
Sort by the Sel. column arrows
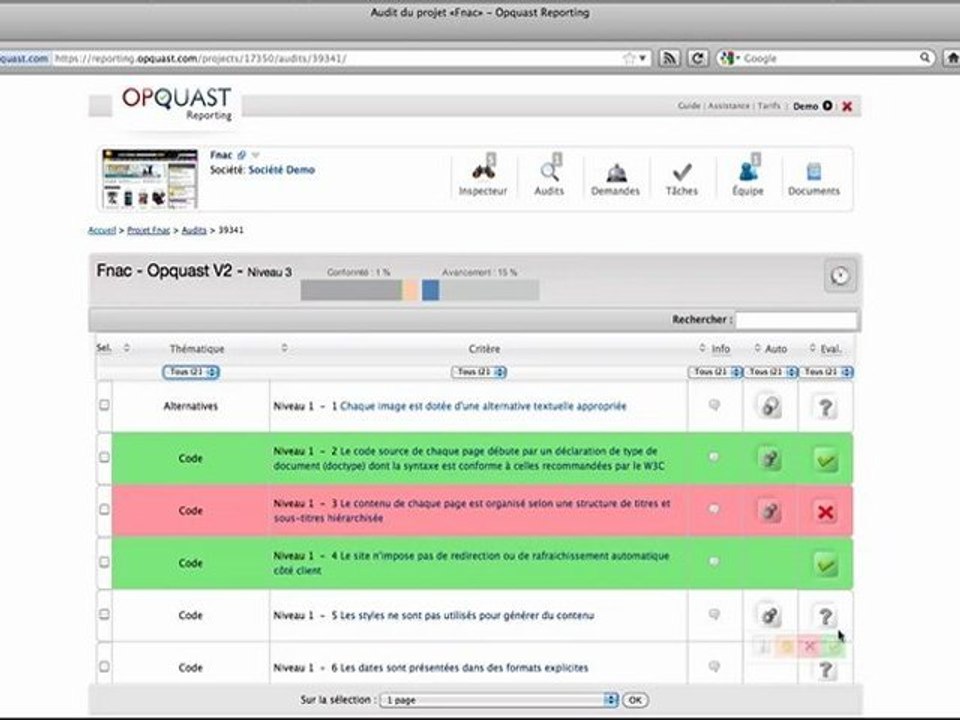click(x=127, y=348)
